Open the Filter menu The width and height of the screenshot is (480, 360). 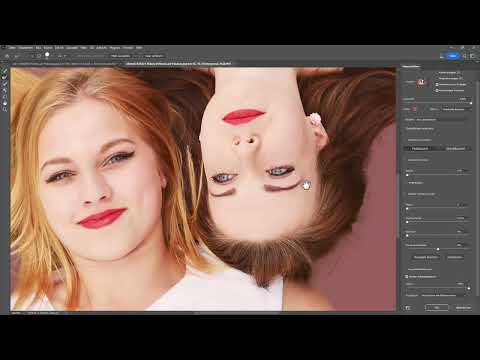pos(83,48)
